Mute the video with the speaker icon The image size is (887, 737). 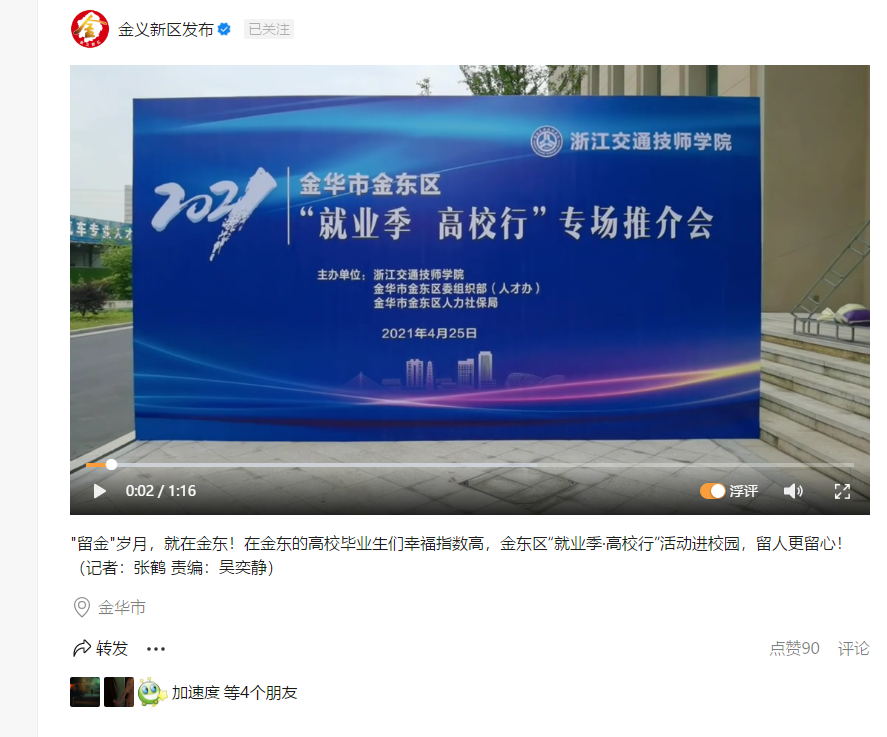coord(793,491)
